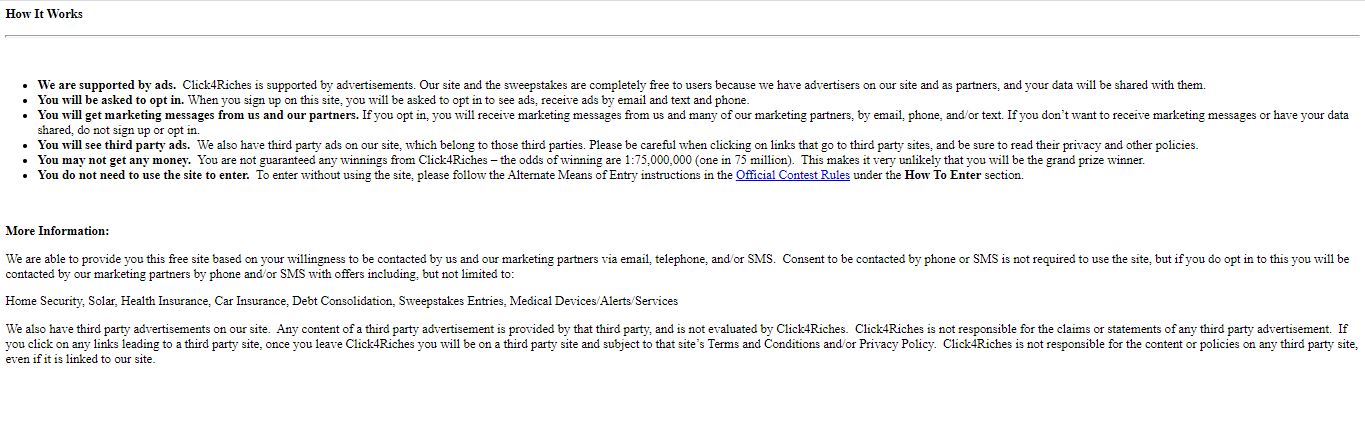
Task: Click the bold 'How To Enter' phrase
Action: (x=943, y=175)
